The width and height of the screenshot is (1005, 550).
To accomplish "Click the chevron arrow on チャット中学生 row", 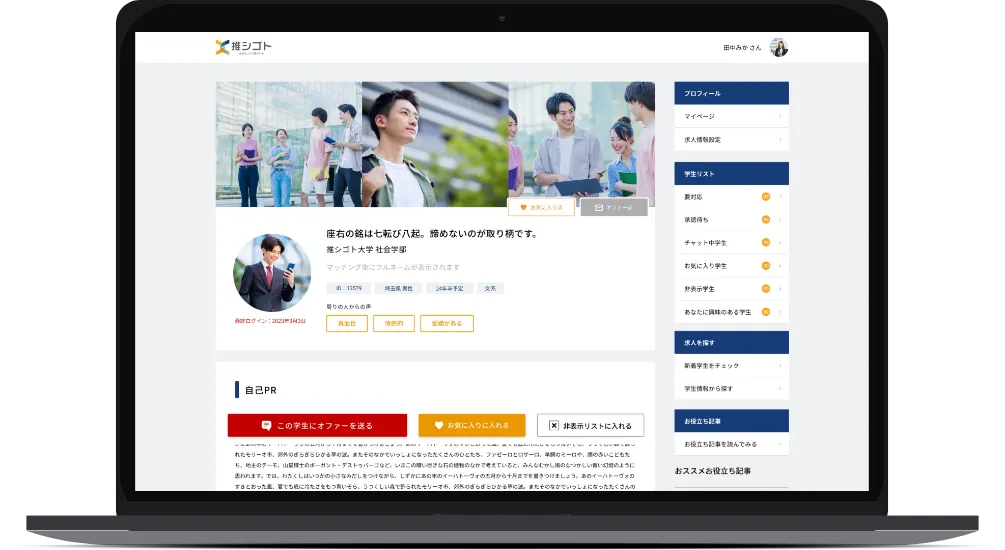I will (780, 243).
